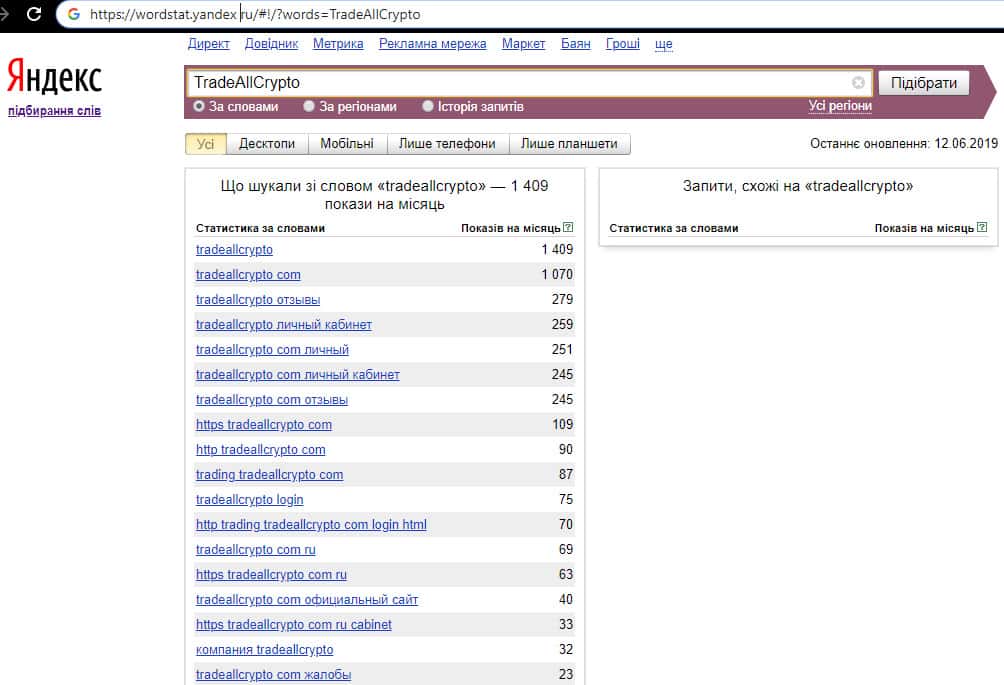Switch to the 'Десктопи' tab
The height and width of the screenshot is (685, 1004).
pyautogui.click(x=267, y=144)
